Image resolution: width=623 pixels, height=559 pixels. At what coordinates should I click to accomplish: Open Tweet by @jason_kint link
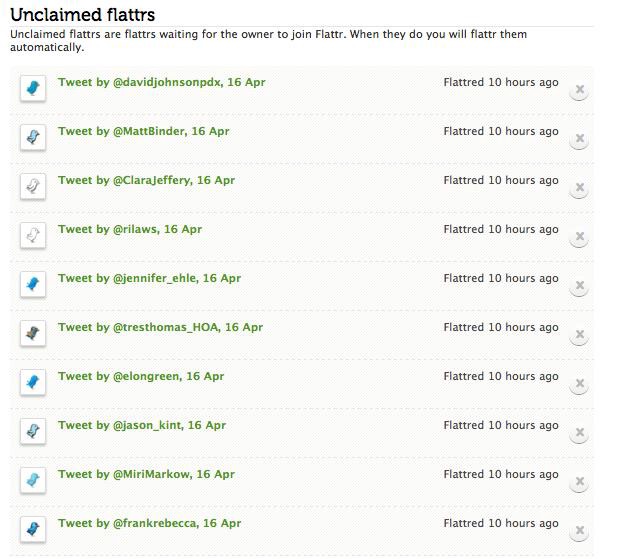[x=142, y=426]
